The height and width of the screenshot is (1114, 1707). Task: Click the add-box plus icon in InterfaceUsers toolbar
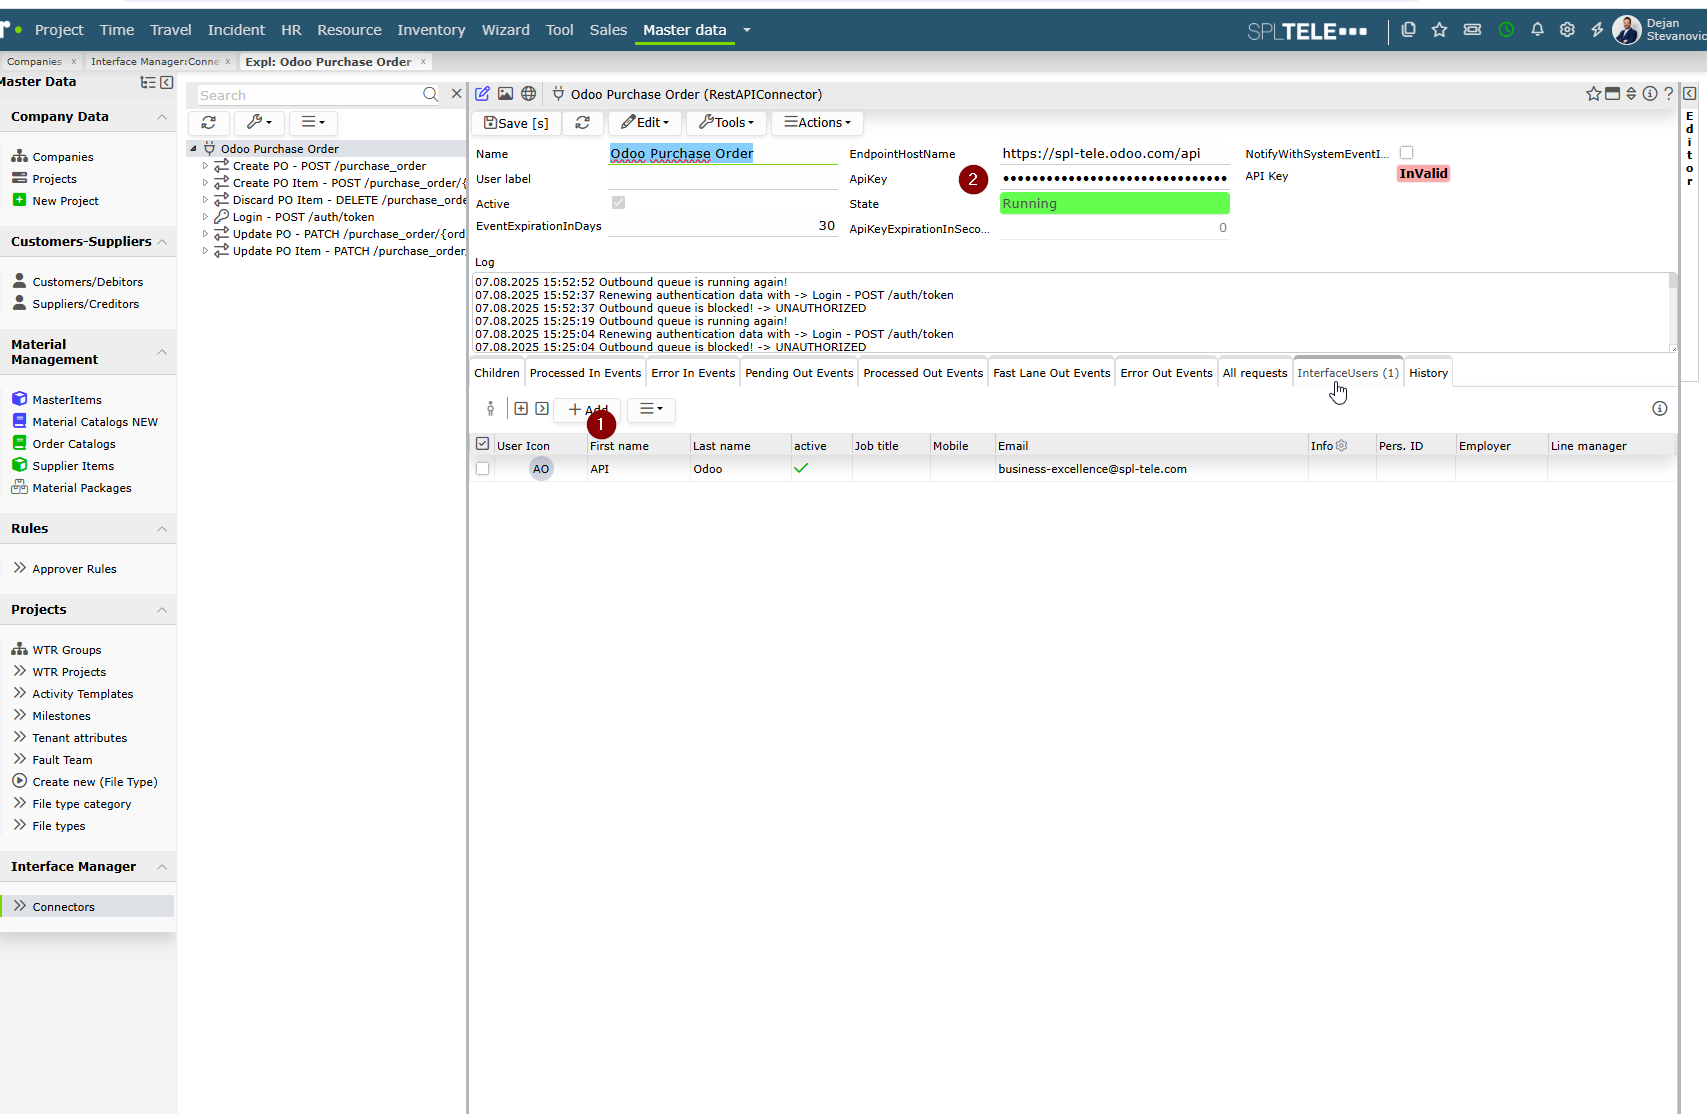(521, 409)
